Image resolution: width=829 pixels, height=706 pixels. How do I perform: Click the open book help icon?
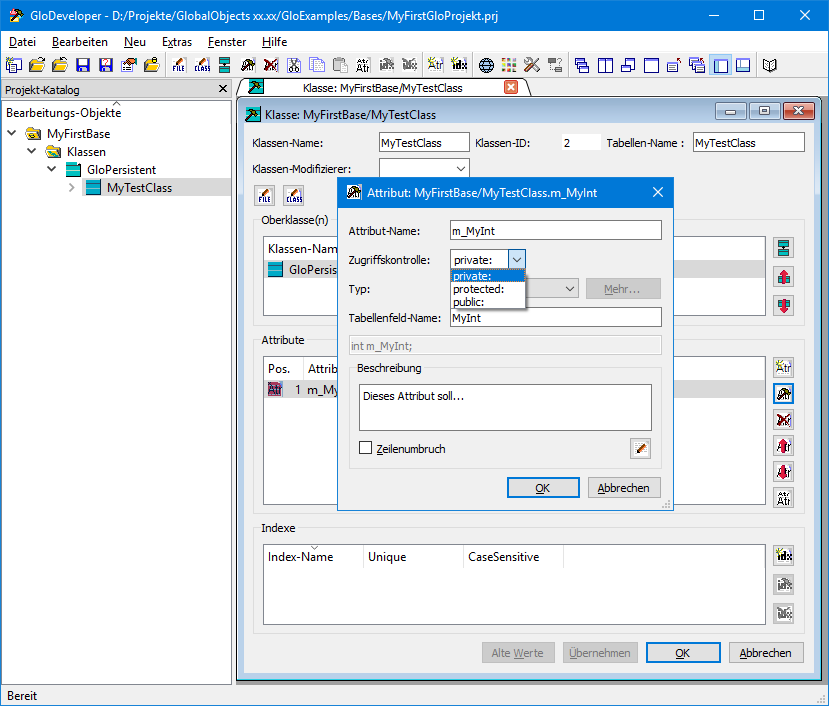point(769,65)
